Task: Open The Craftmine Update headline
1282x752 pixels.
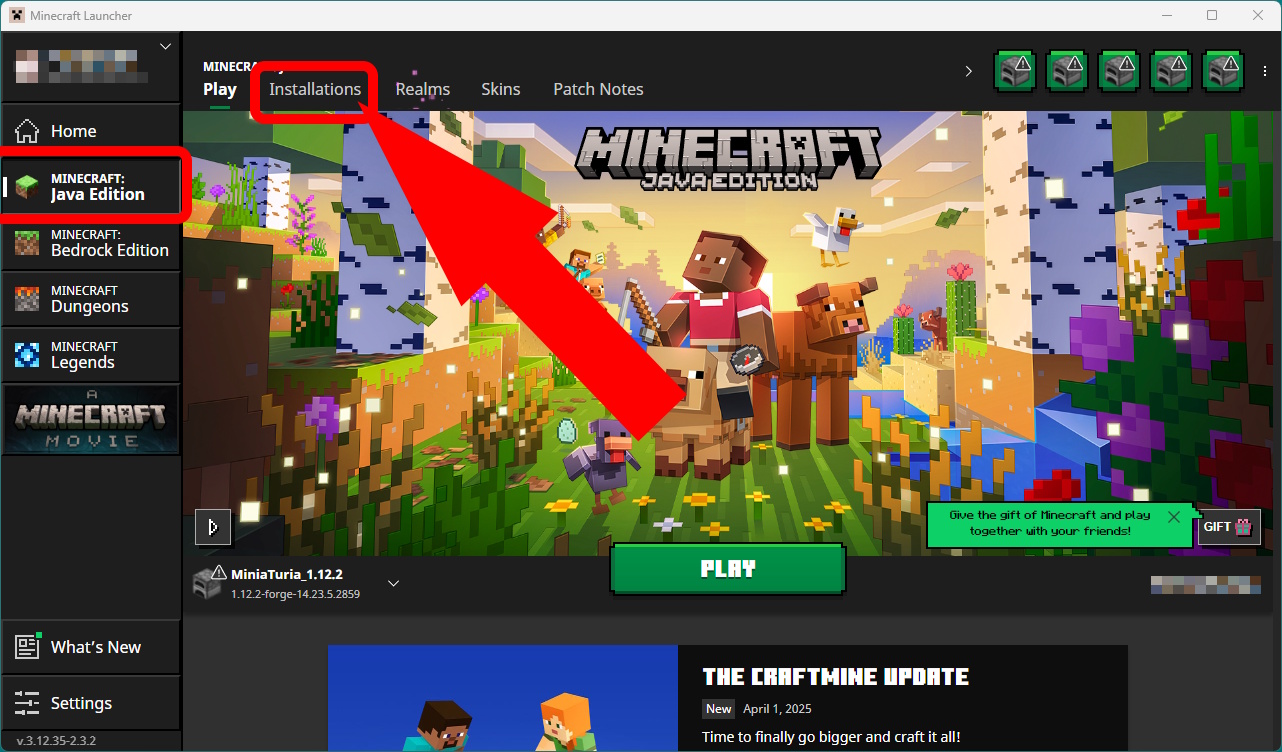Action: click(836, 677)
